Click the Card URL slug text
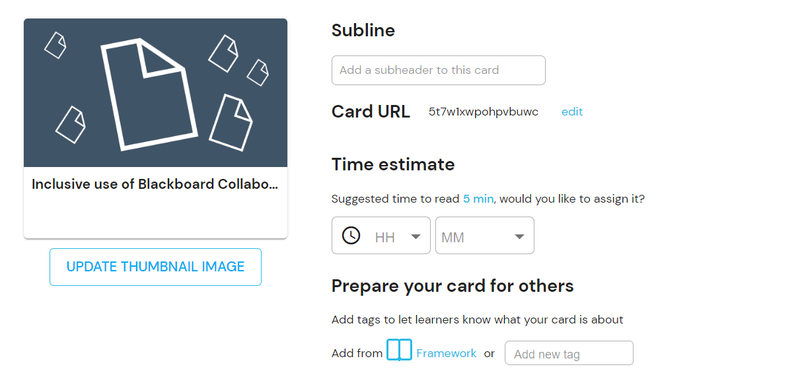Image resolution: width=800 pixels, height=375 pixels. tap(483, 112)
